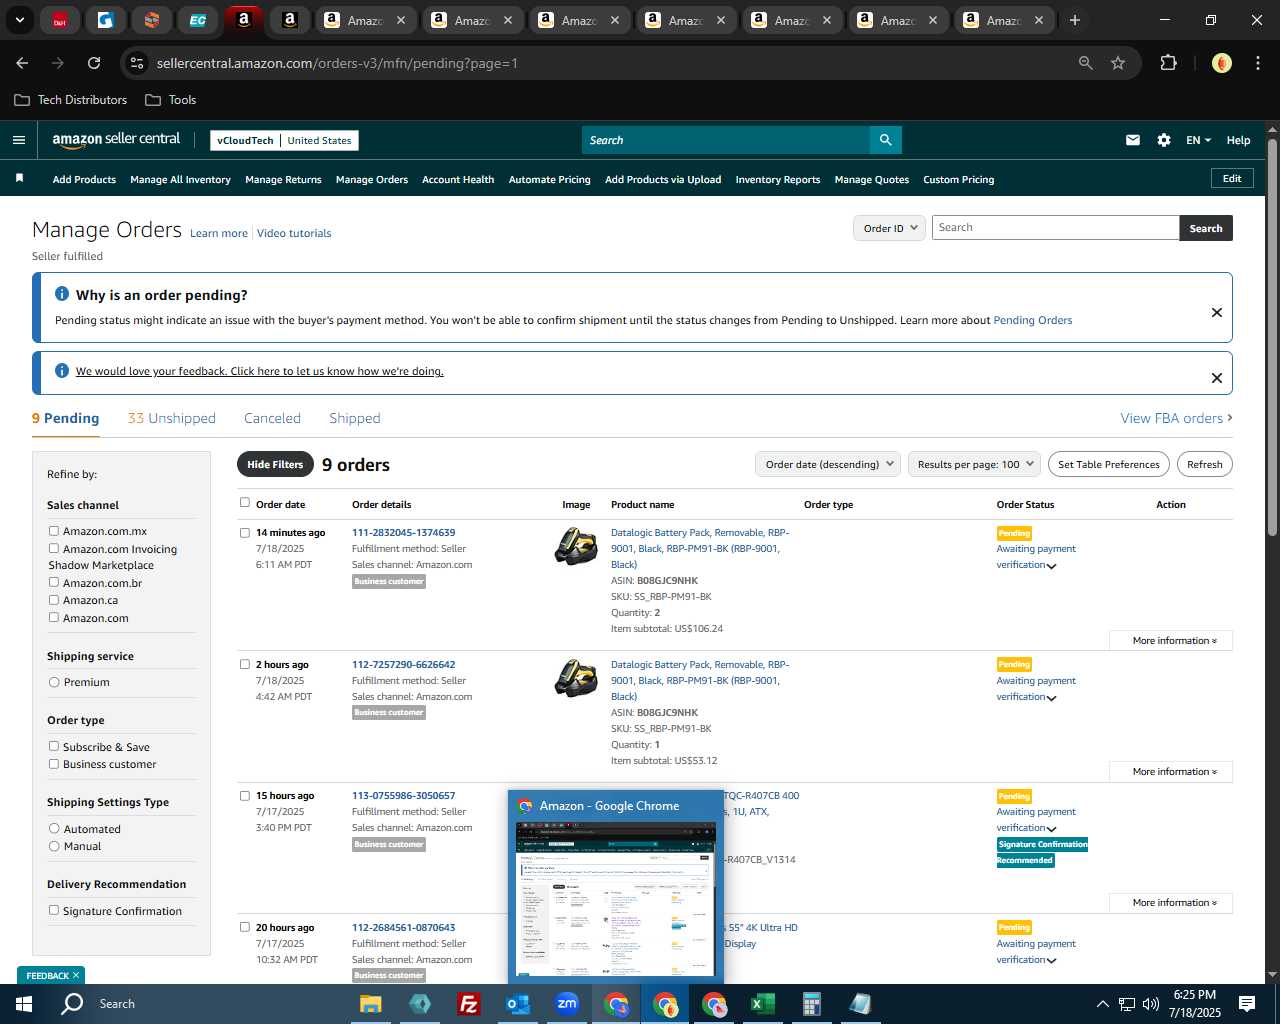1280x1024 pixels.
Task: Open the EN language dropdown
Action: tap(1198, 140)
